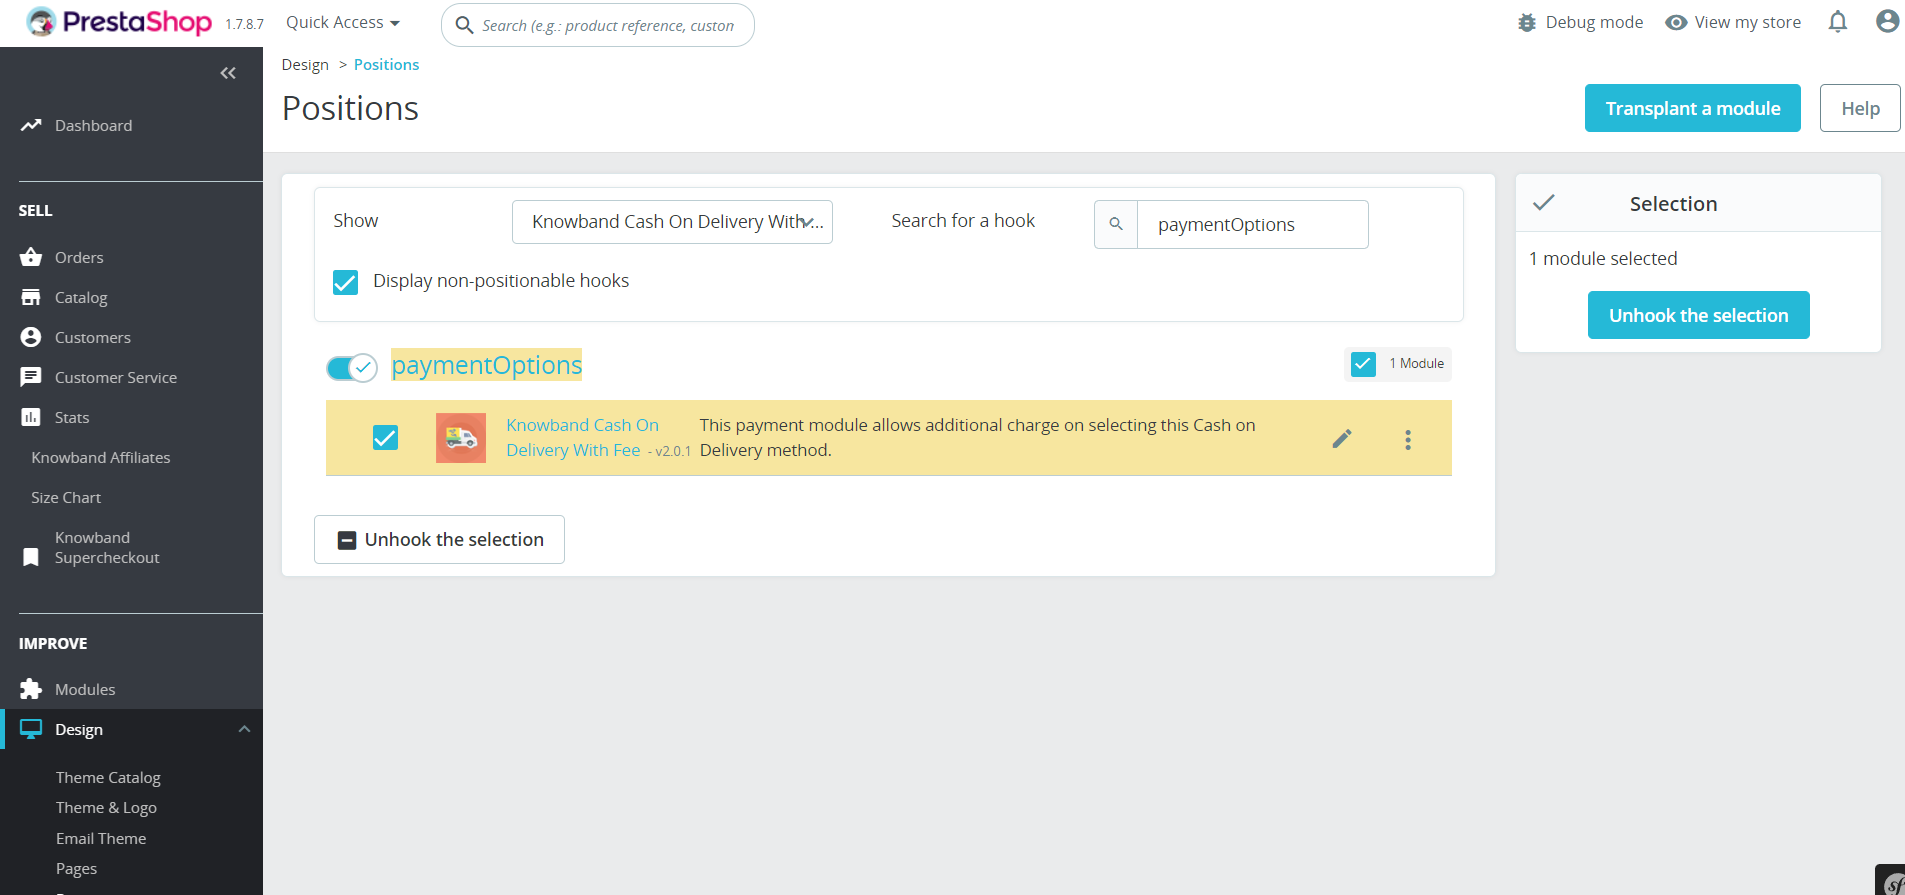Click the Catalog store icon
This screenshot has height=895, width=1905.
coord(31,297)
